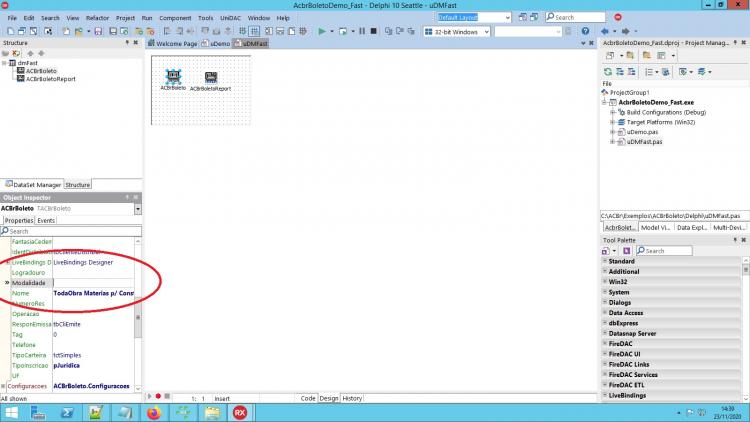Expand the uDemo.pas tree node
This screenshot has height=422, width=750.
point(612,132)
